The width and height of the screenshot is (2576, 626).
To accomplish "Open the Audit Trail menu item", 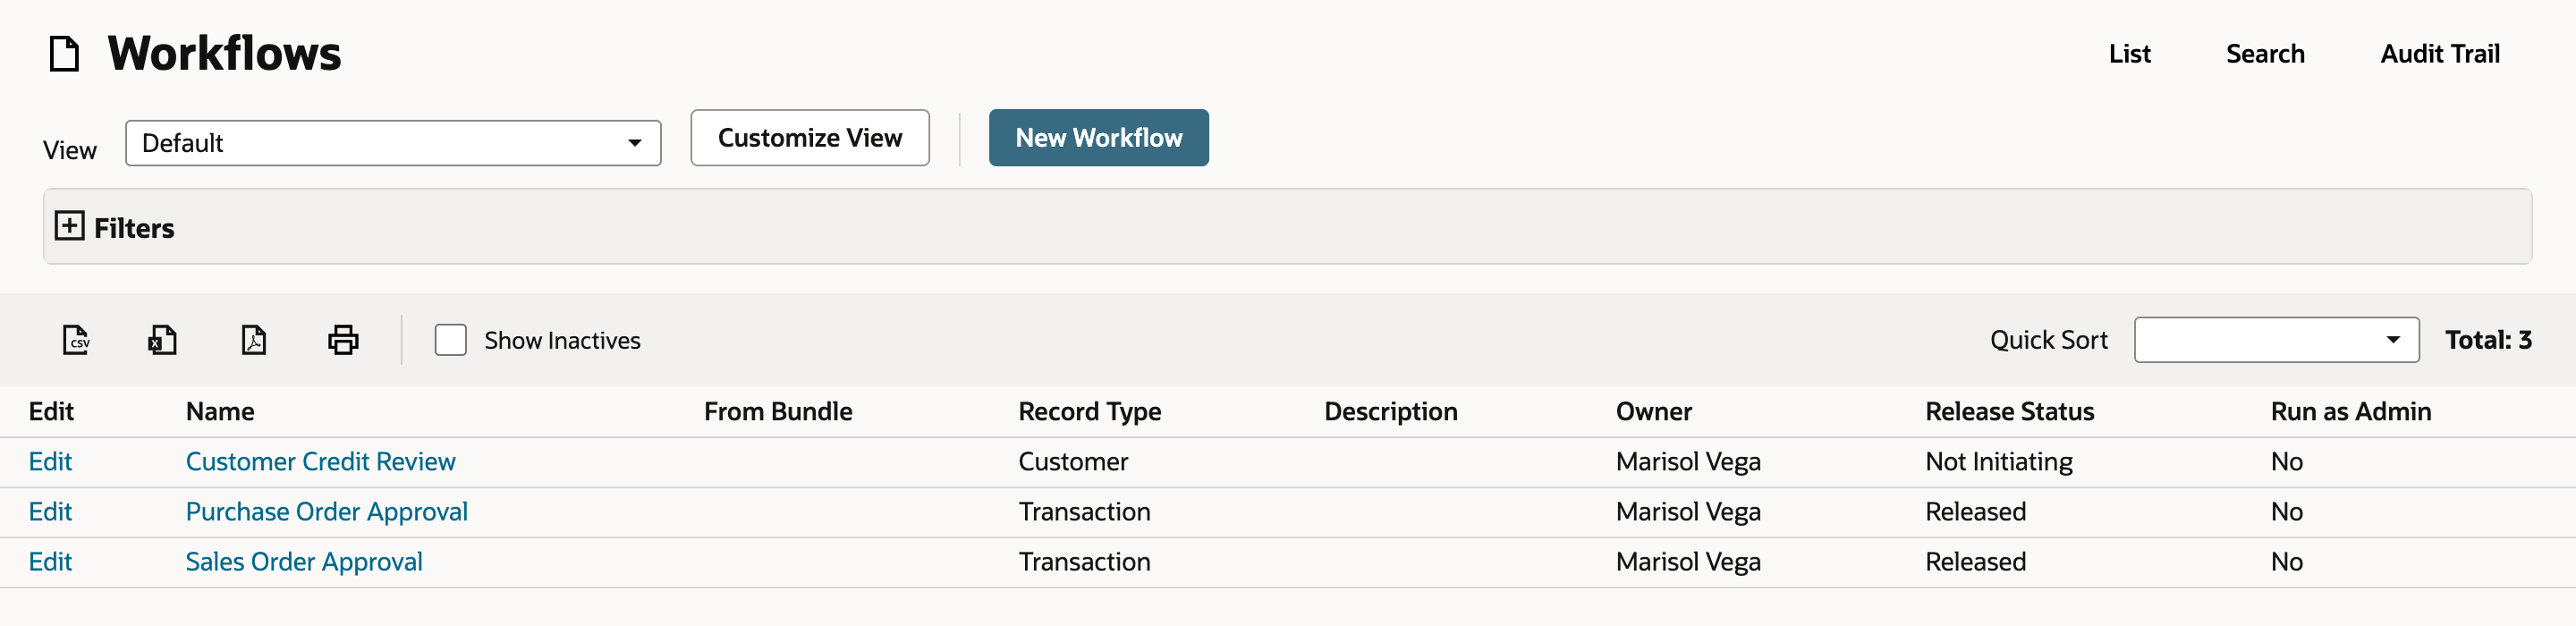I will click(2440, 54).
